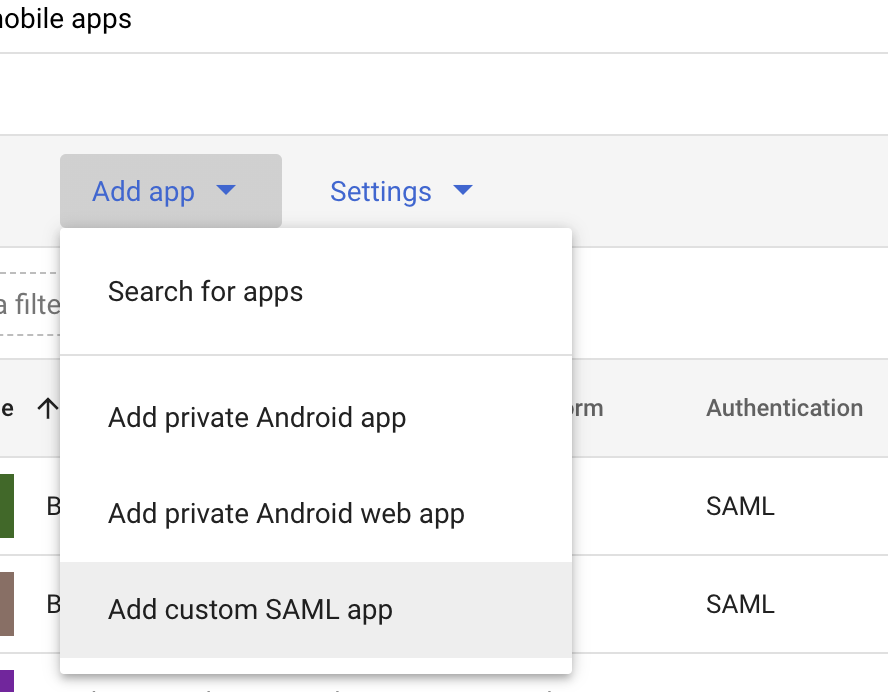Select Add private Android app
Screen dimensions: 888x692
coord(316,418)
